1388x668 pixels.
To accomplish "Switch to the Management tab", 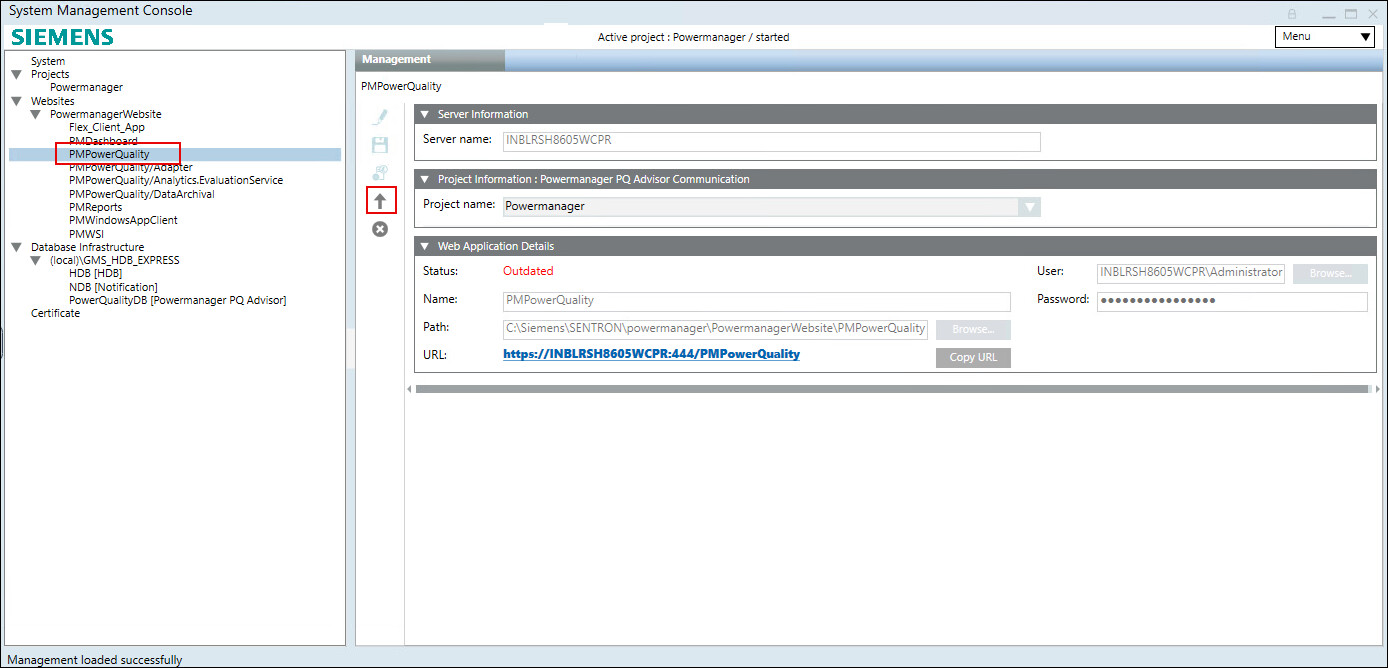I will [x=397, y=60].
